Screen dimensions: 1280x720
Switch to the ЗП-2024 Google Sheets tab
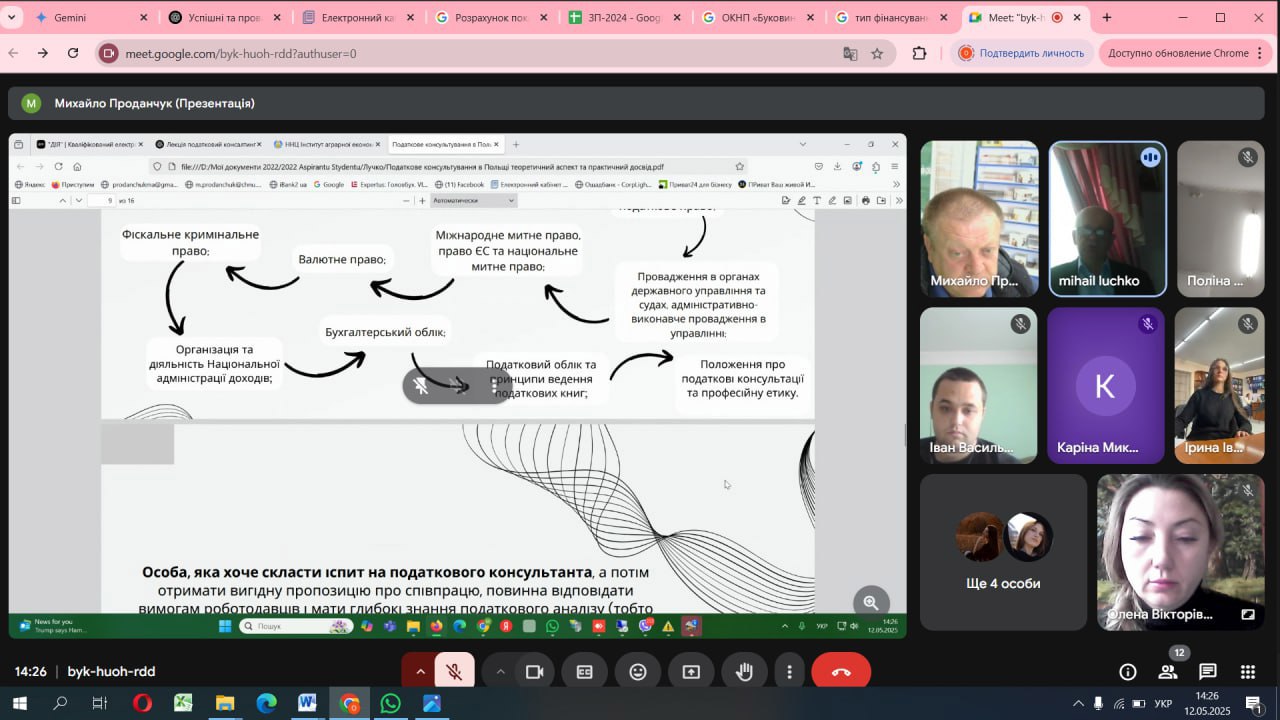click(625, 17)
